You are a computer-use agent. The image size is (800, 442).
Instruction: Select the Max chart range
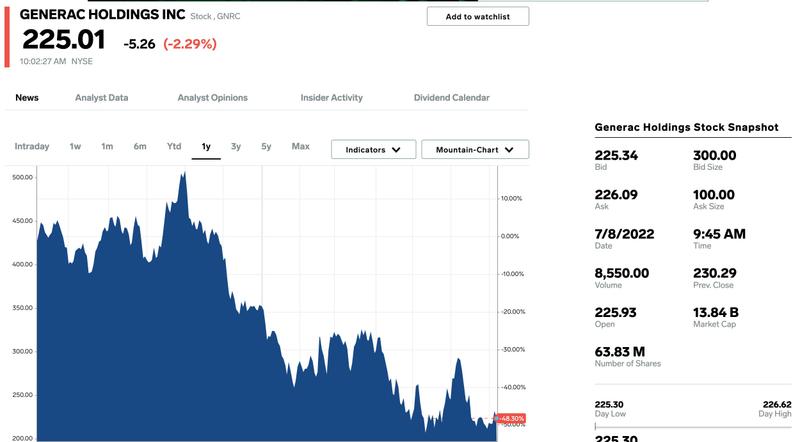pyautogui.click(x=301, y=146)
